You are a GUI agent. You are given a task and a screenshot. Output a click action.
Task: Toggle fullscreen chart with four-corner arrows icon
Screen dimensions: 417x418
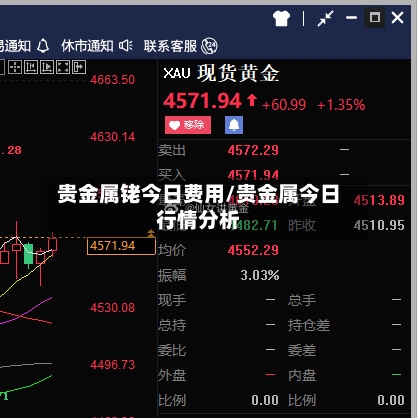coord(63,67)
